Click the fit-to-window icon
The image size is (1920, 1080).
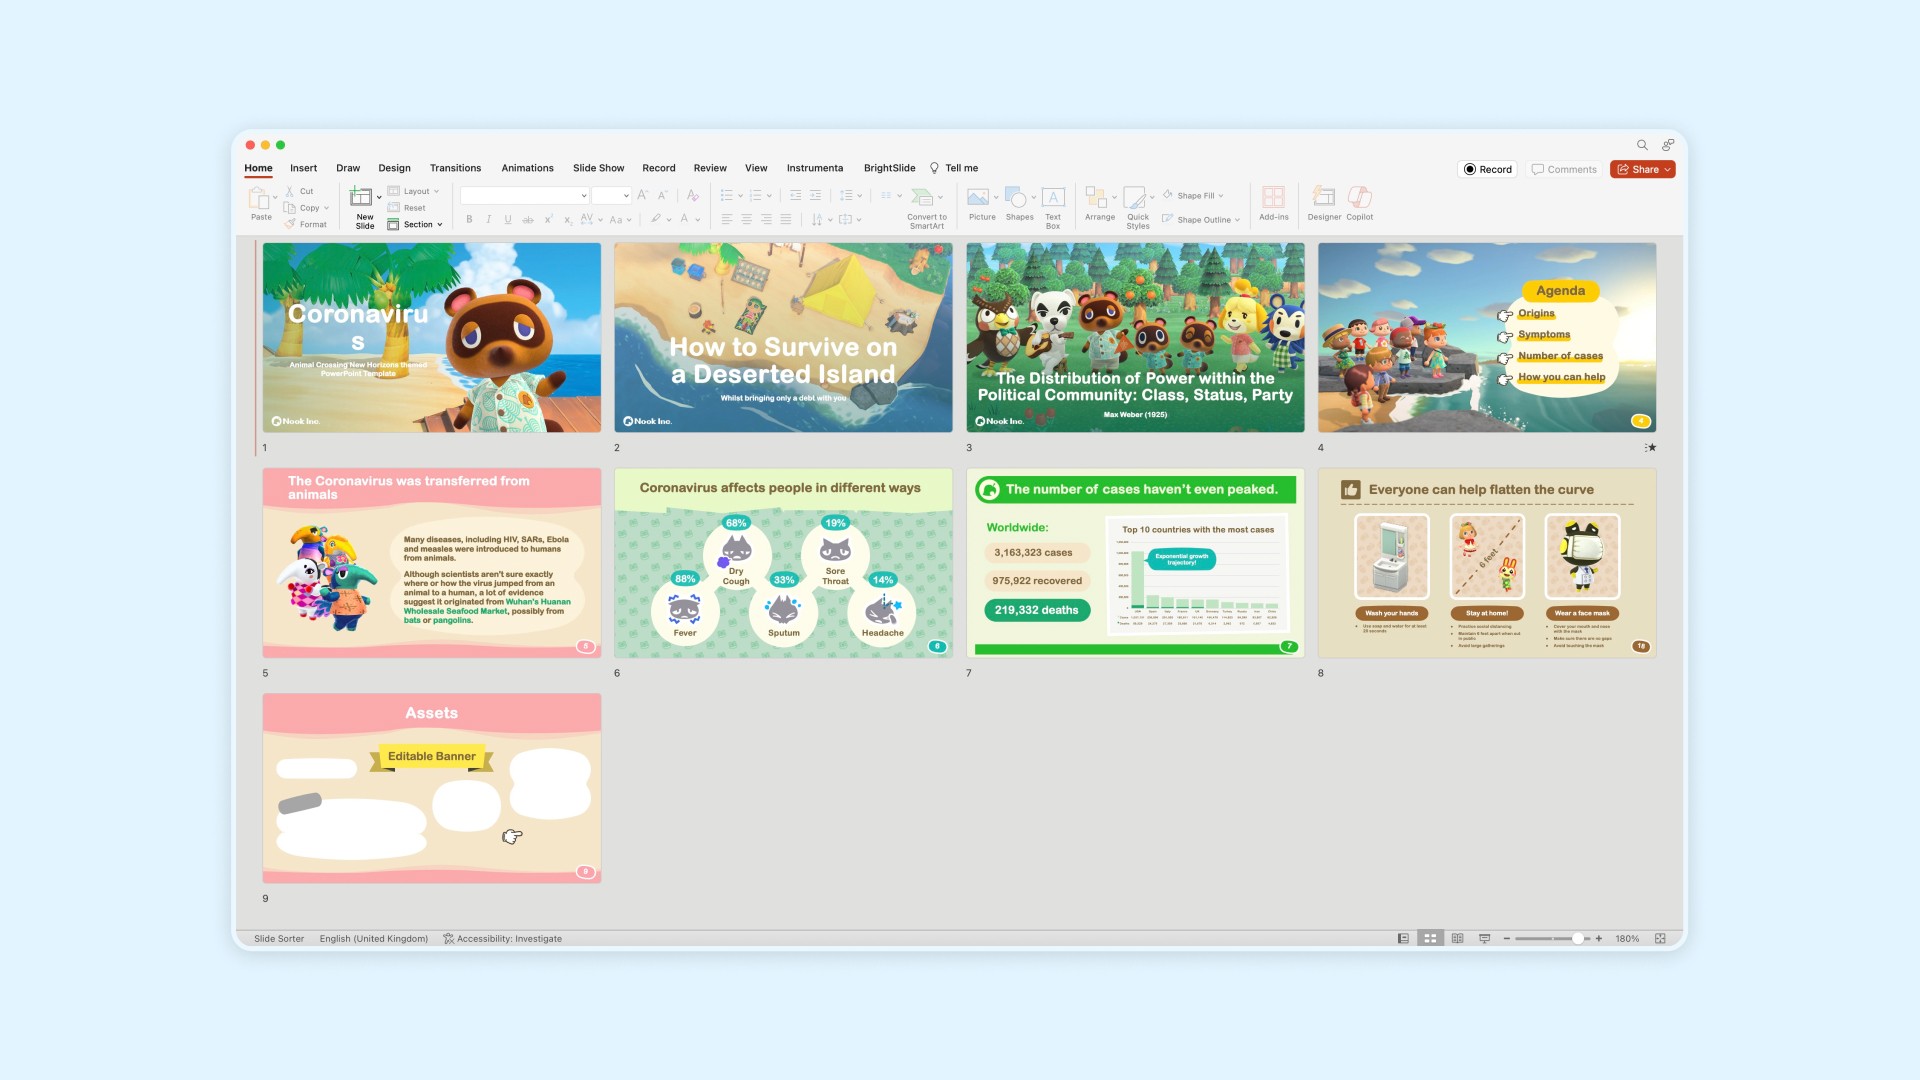tap(1660, 939)
